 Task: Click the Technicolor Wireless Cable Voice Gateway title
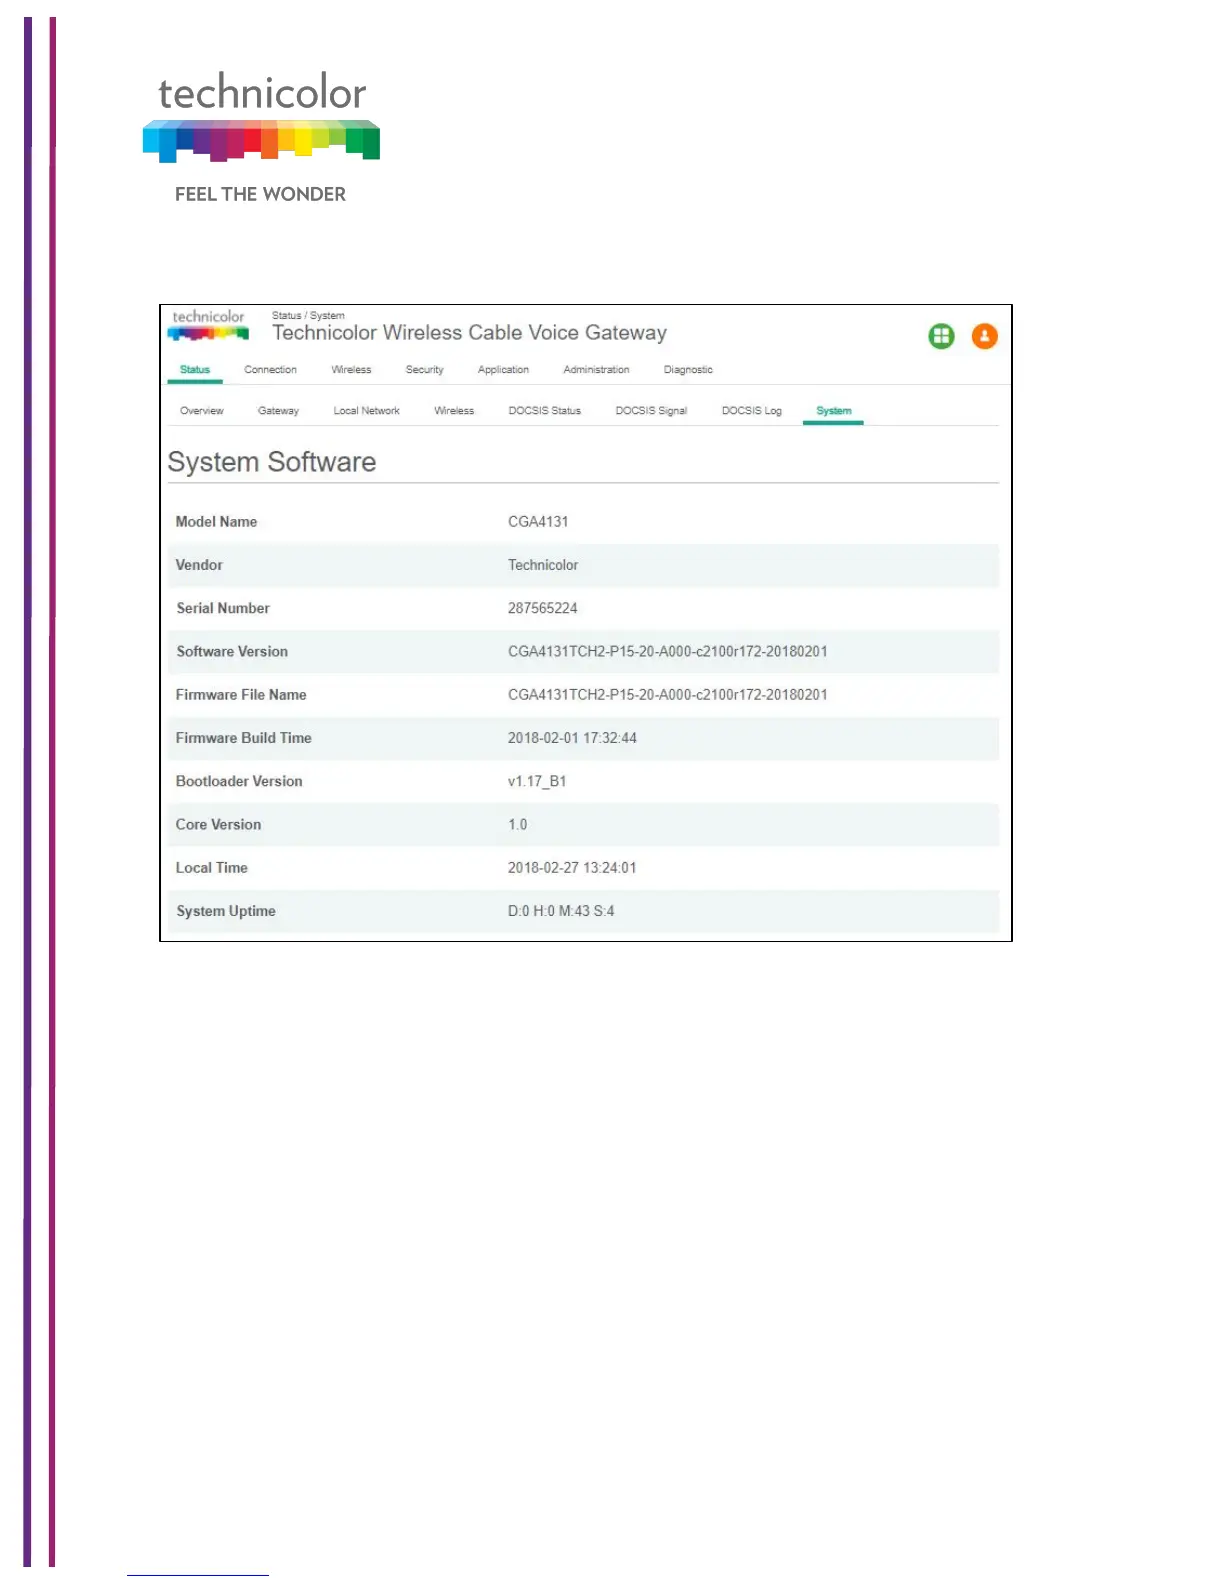[469, 333]
